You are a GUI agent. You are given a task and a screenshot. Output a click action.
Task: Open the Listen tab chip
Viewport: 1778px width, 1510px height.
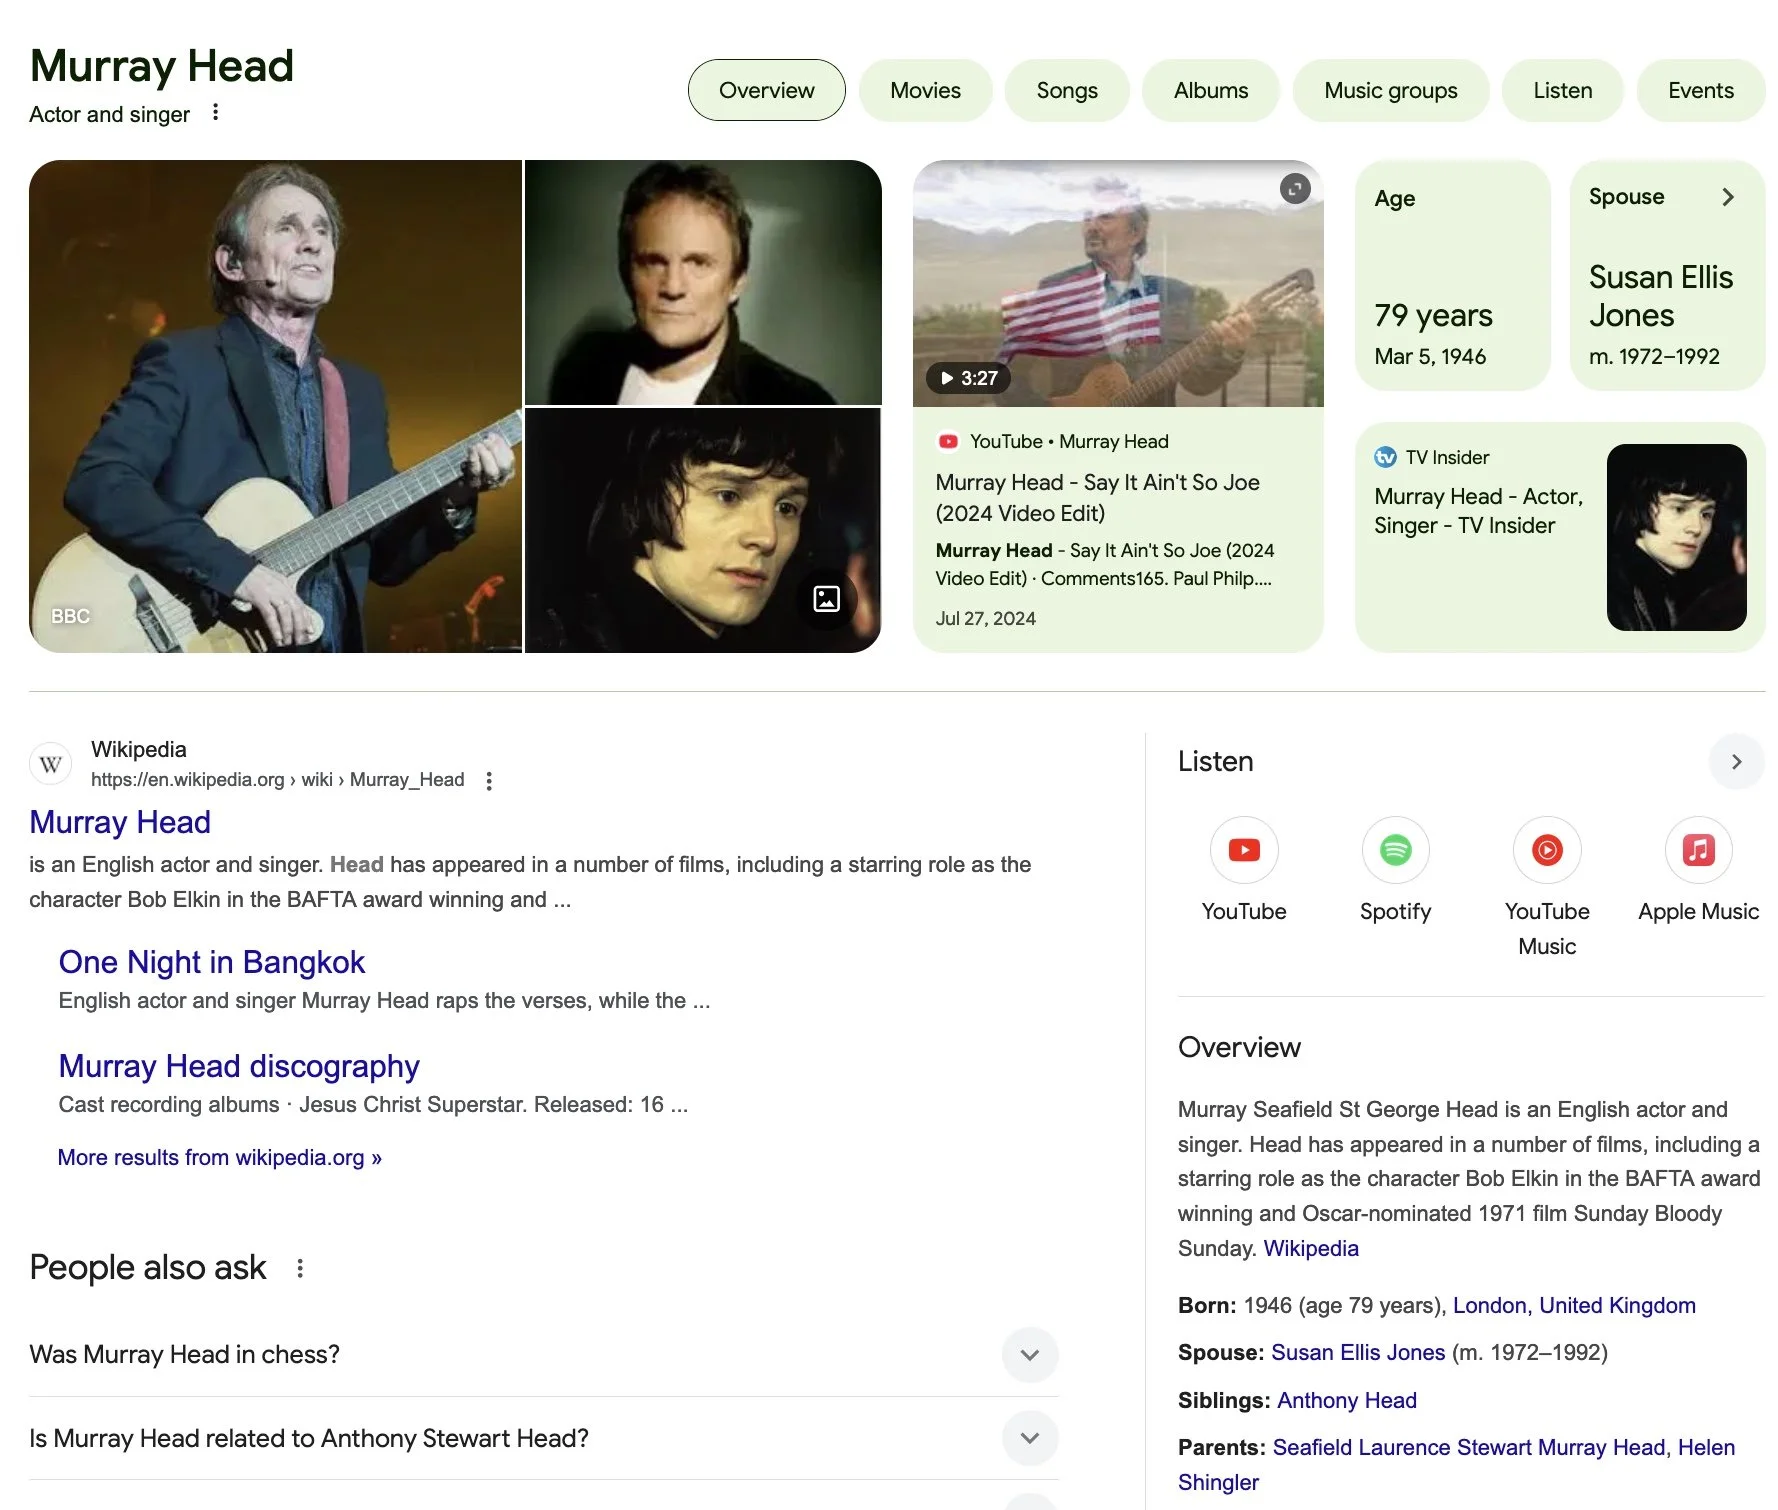tap(1562, 90)
